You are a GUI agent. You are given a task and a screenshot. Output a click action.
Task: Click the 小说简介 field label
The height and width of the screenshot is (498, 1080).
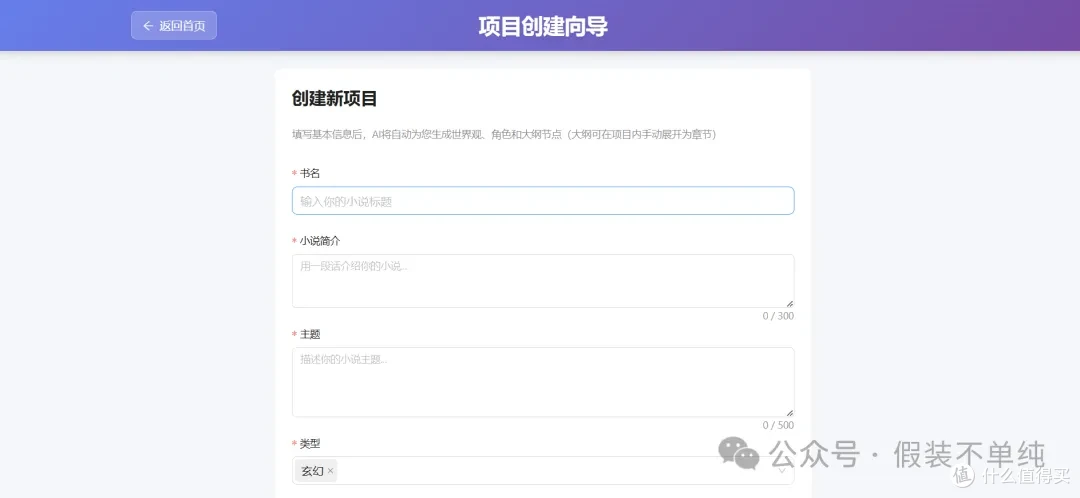320,241
